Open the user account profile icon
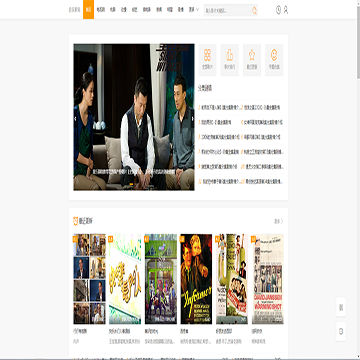Screen dimensions: 360x360 [286, 10]
